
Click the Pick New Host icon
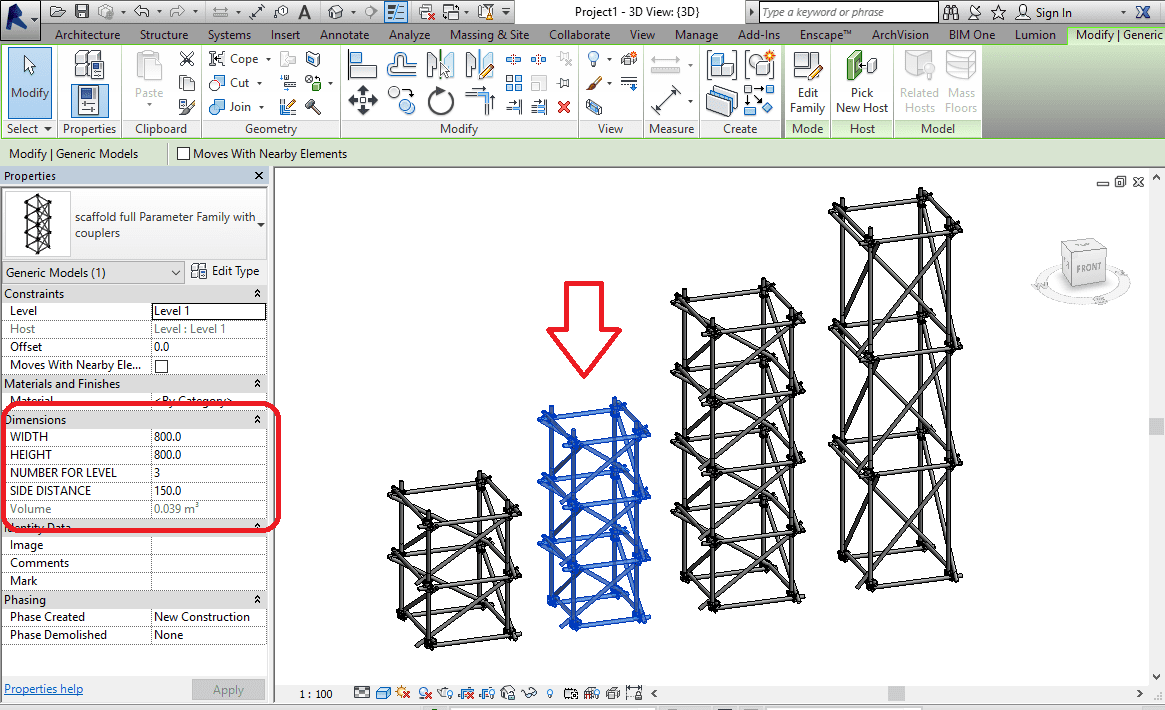coord(862,84)
